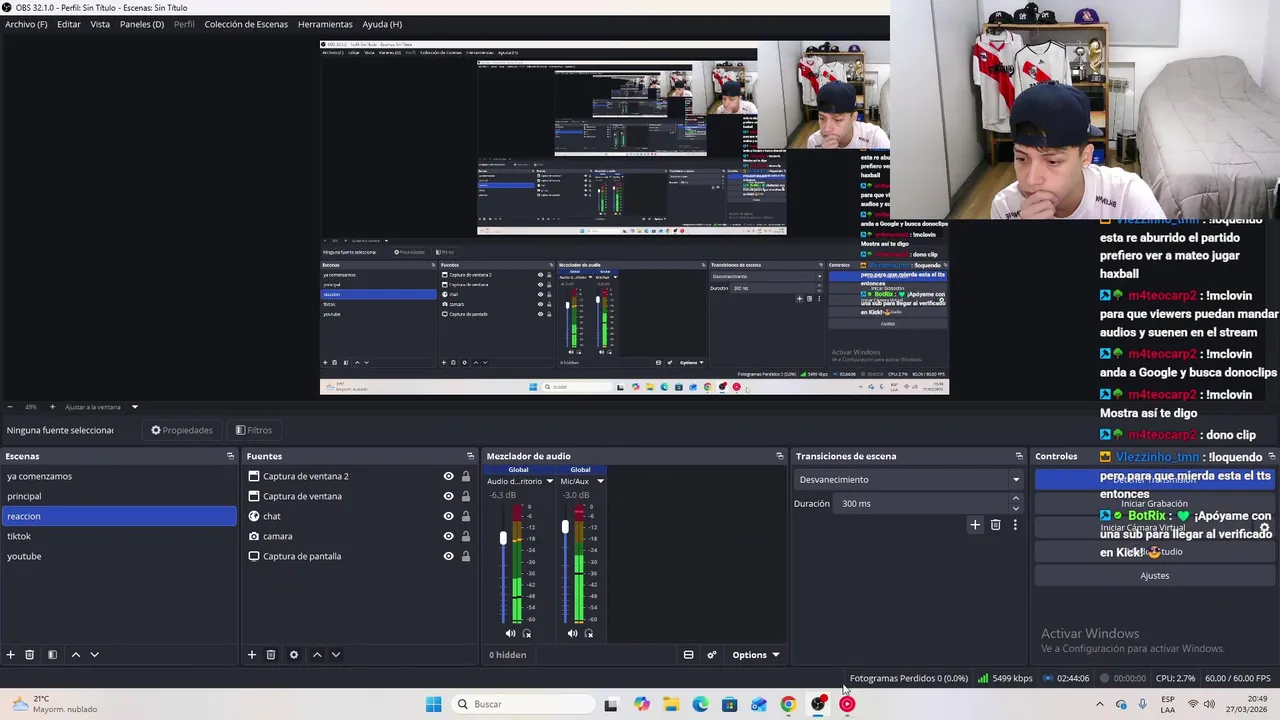Decrease duration with stepper down arrow

1016,509
